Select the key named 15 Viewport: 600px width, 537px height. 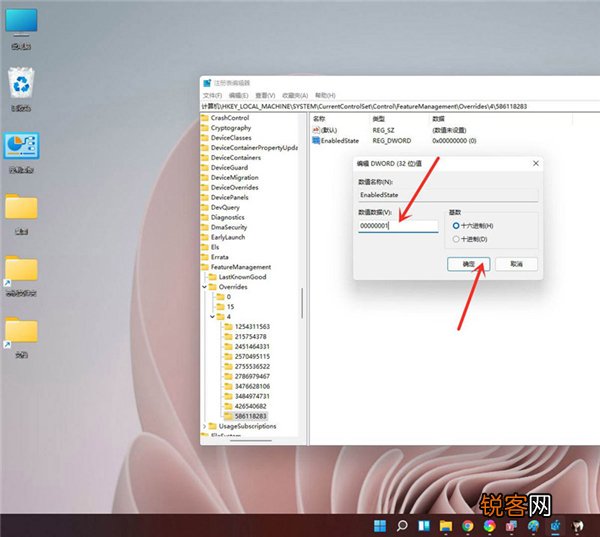coord(230,307)
